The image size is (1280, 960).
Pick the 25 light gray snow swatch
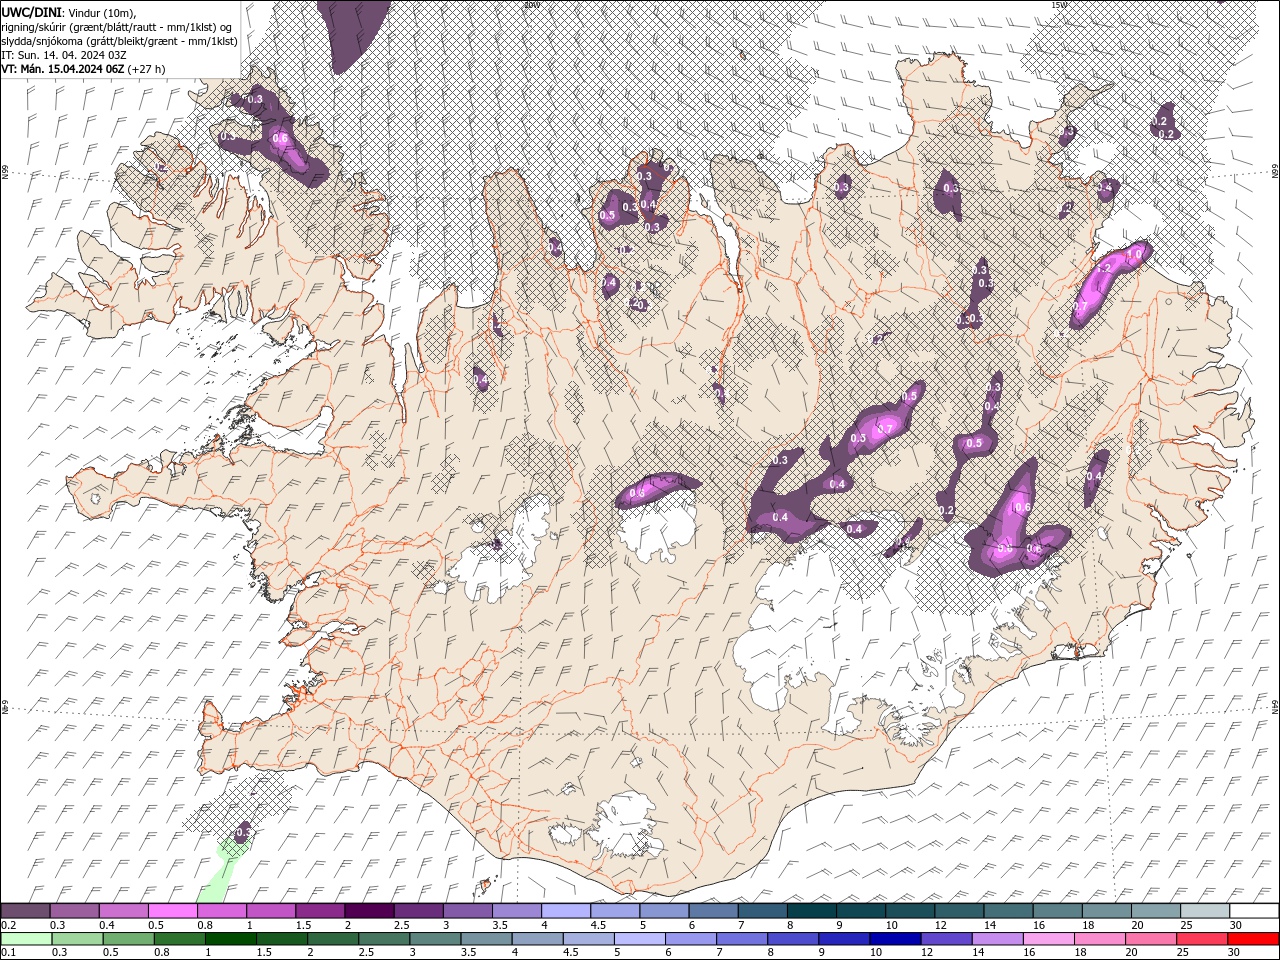click(x=1205, y=911)
